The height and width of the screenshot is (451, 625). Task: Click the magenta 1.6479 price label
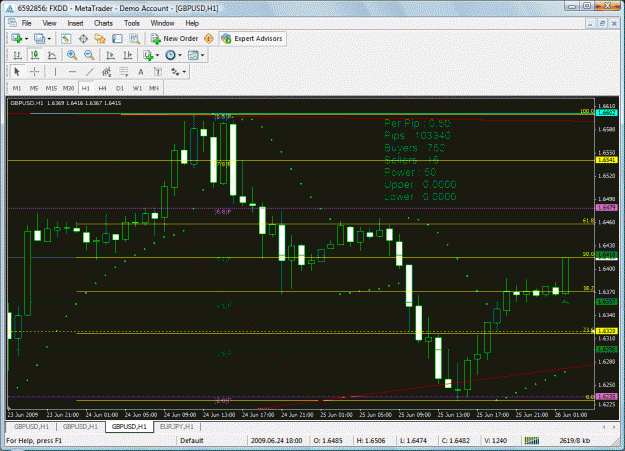(x=606, y=208)
